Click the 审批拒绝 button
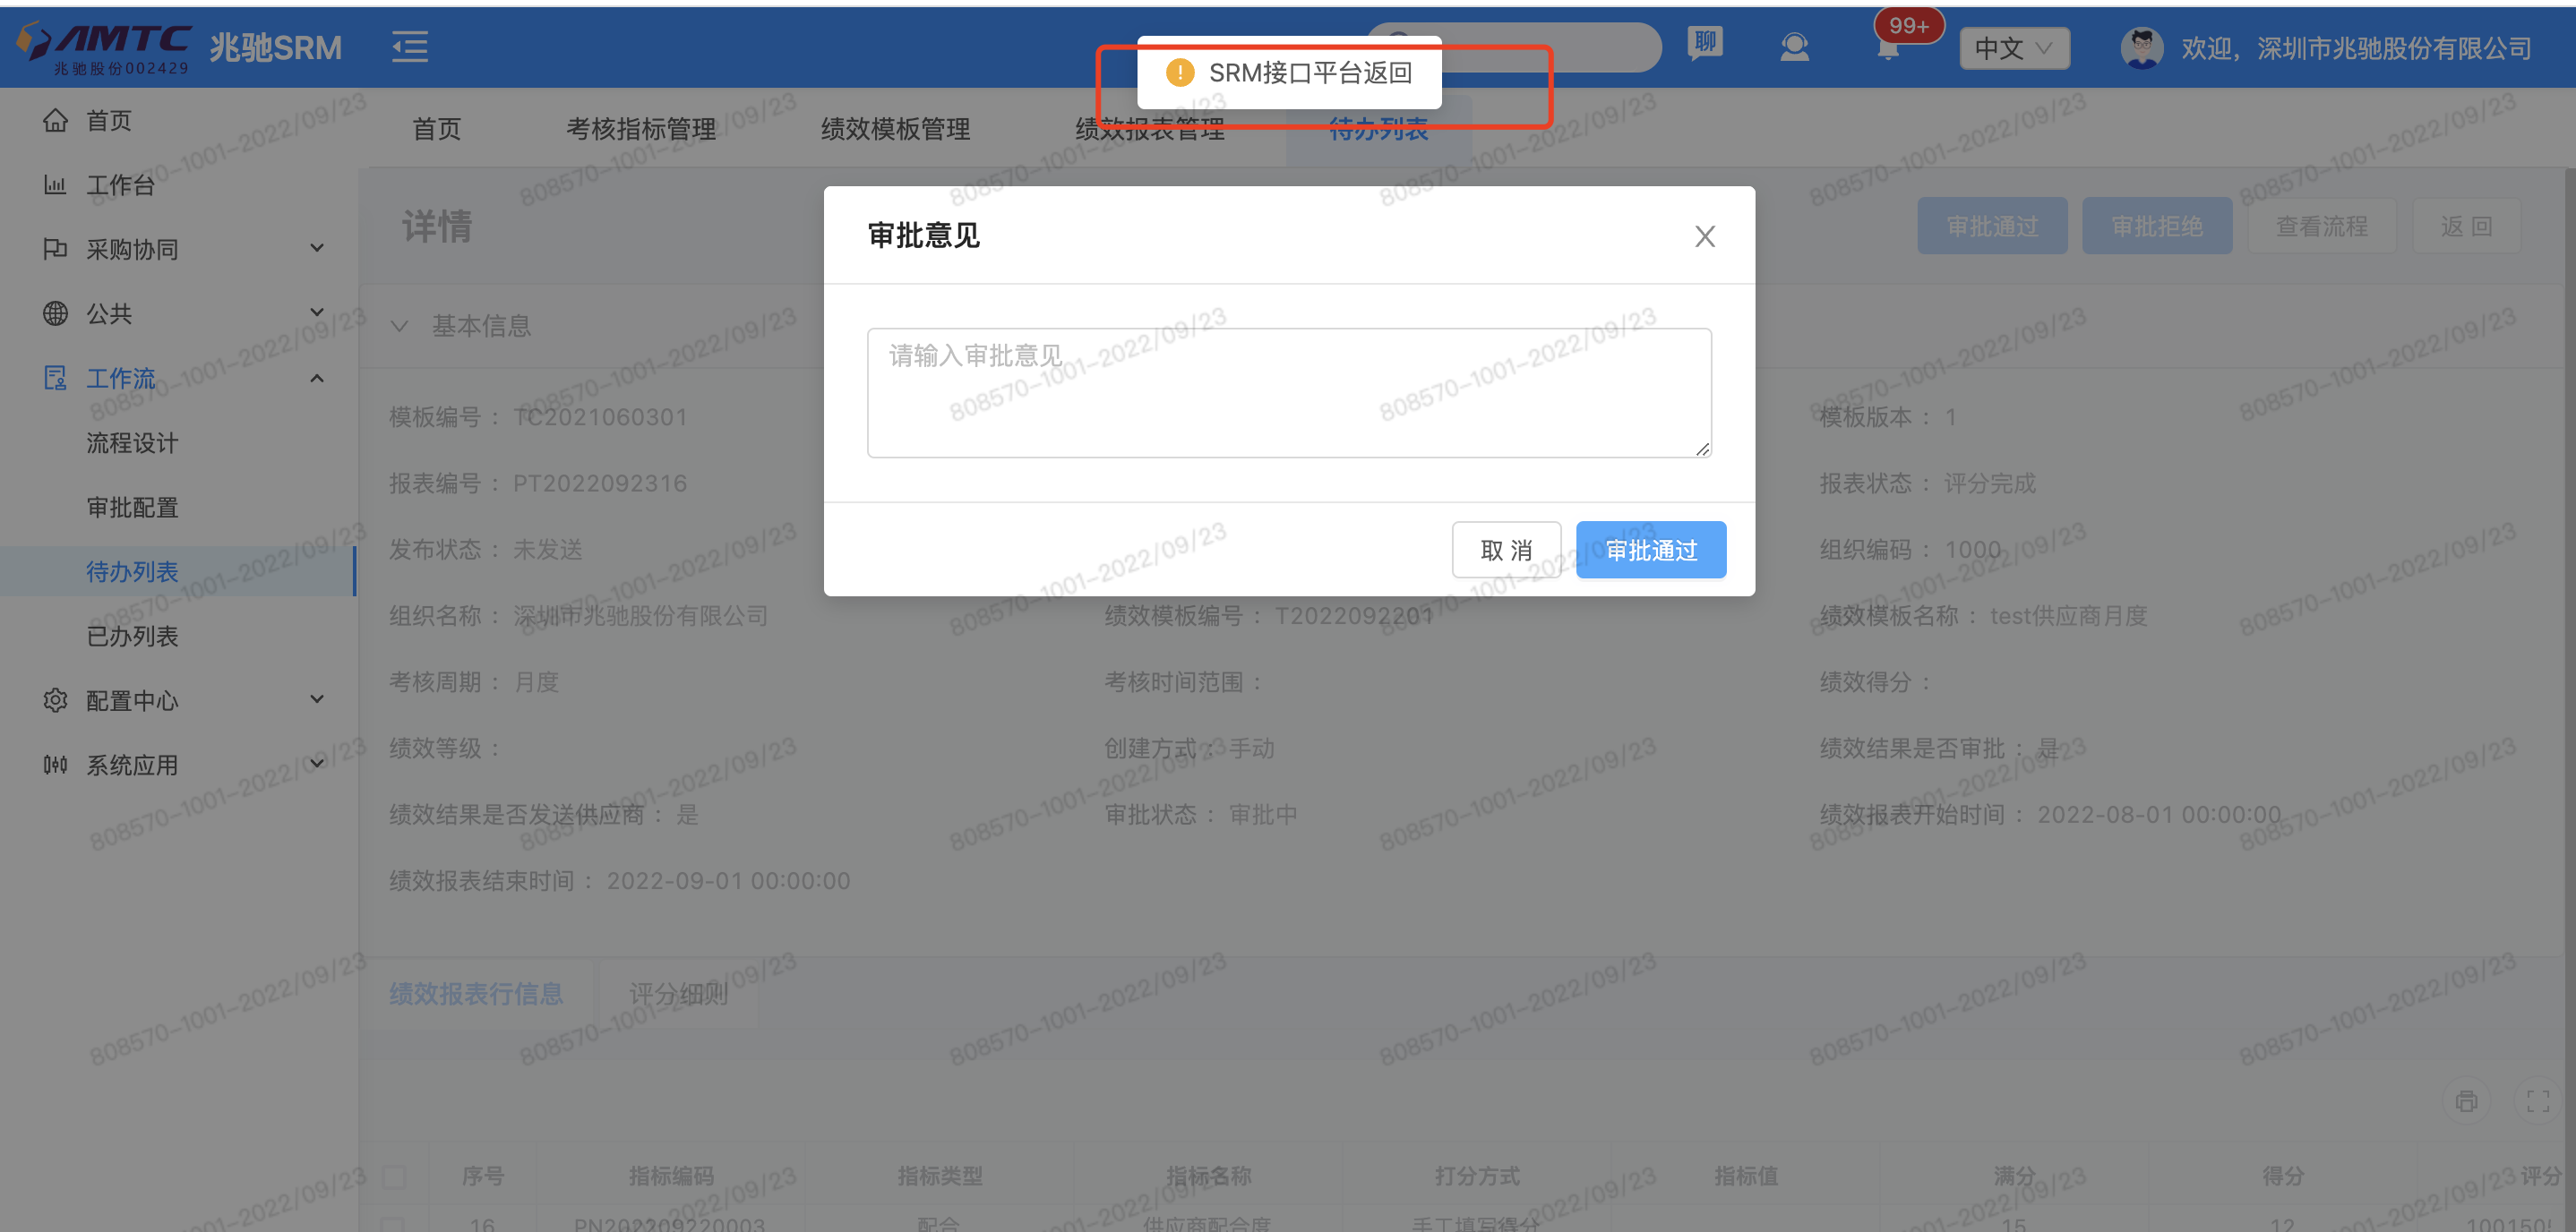This screenshot has height=1232, width=2576. pyautogui.click(x=2157, y=226)
